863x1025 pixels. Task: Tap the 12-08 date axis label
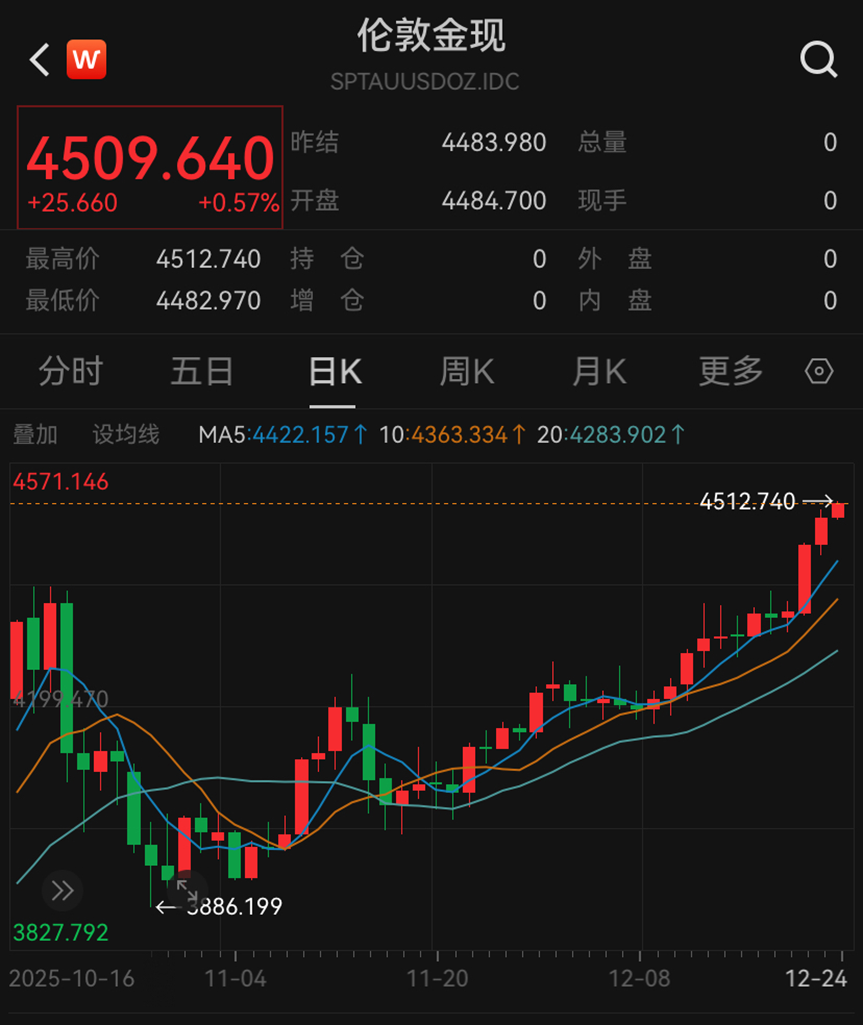[639, 979]
